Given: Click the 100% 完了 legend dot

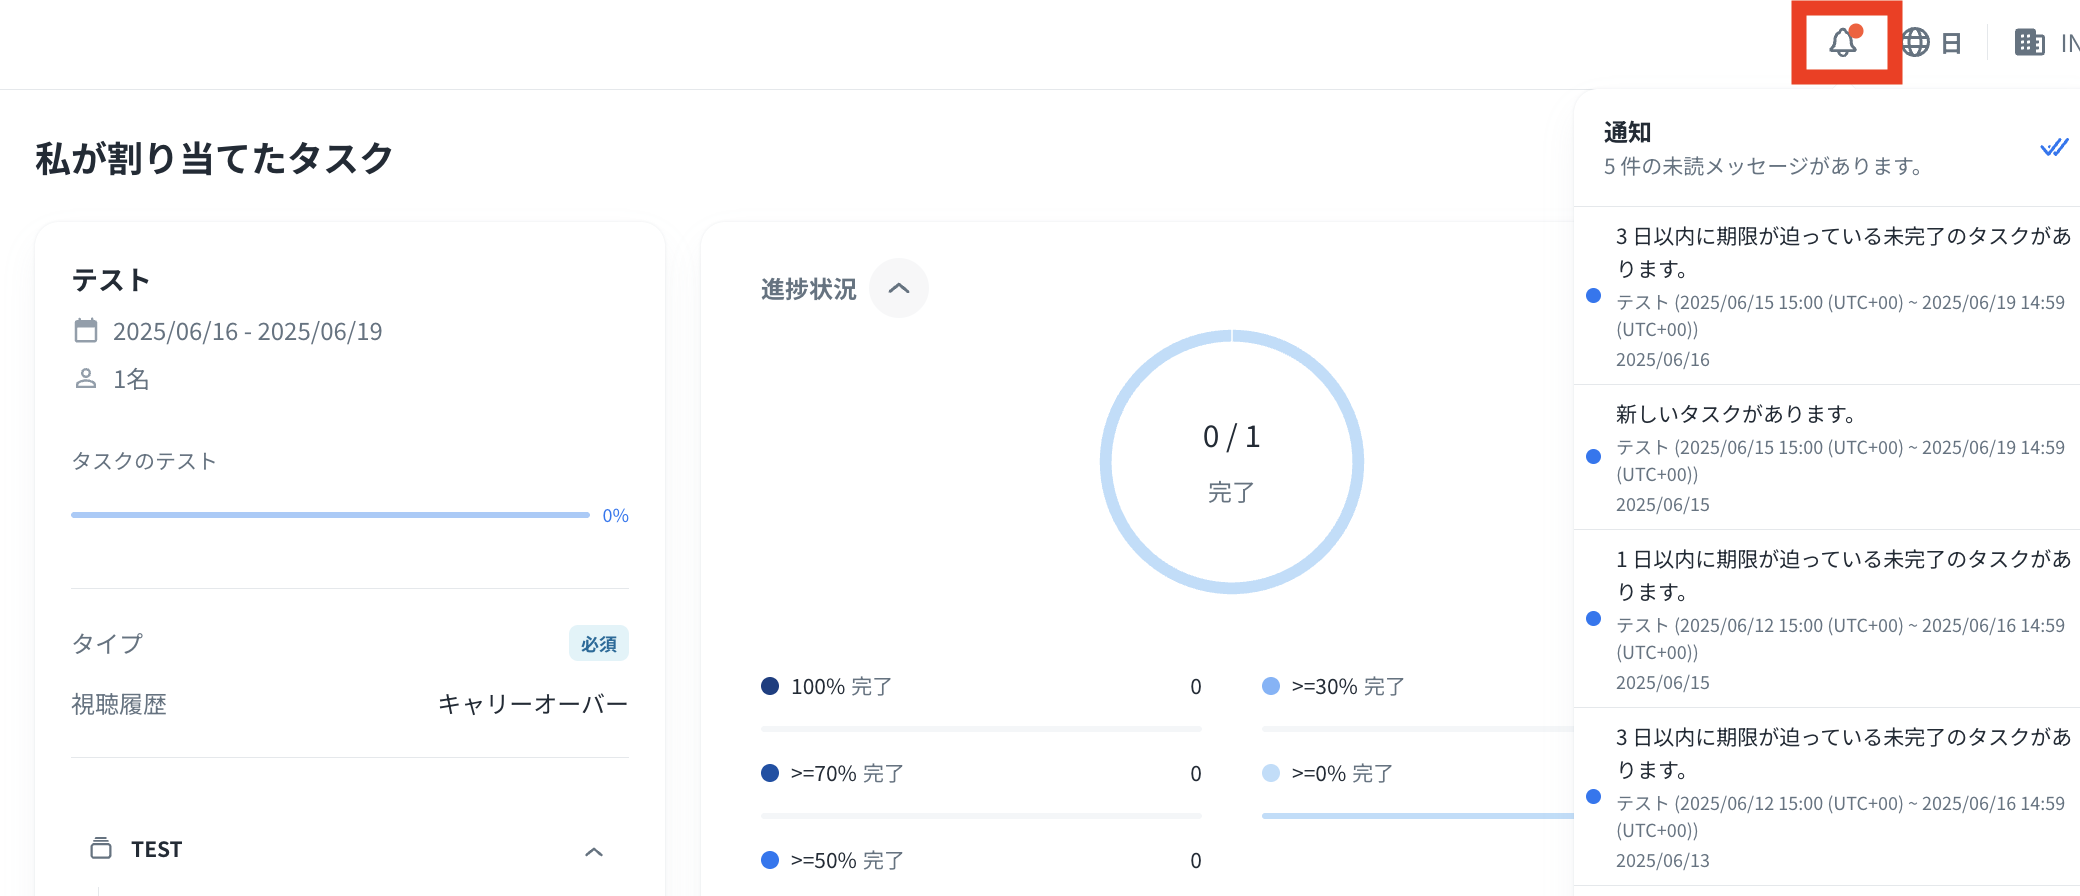Looking at the screenshot, I should point(770,686).
